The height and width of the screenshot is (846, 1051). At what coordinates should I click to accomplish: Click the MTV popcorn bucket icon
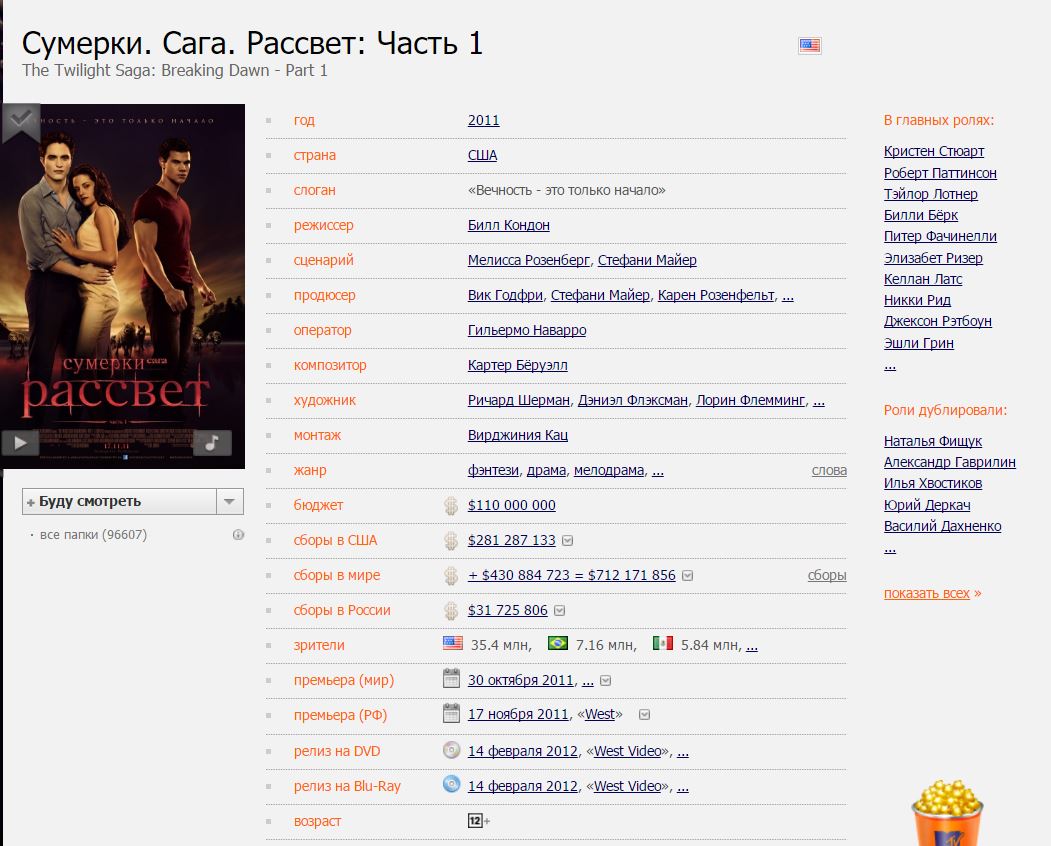click(947, 812)
